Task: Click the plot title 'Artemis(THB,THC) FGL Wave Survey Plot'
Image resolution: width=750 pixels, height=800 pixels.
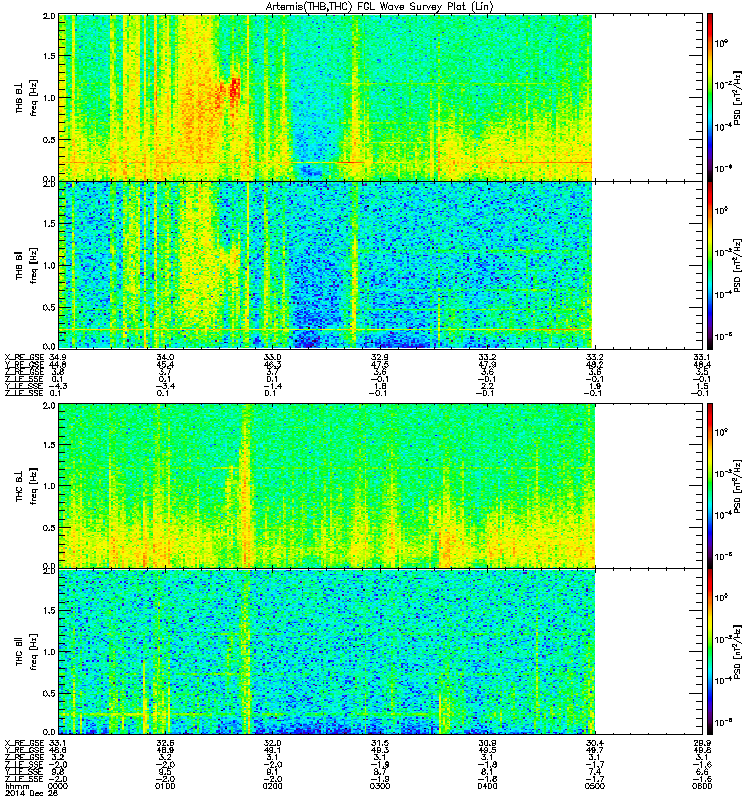Action: pos(379,6)
